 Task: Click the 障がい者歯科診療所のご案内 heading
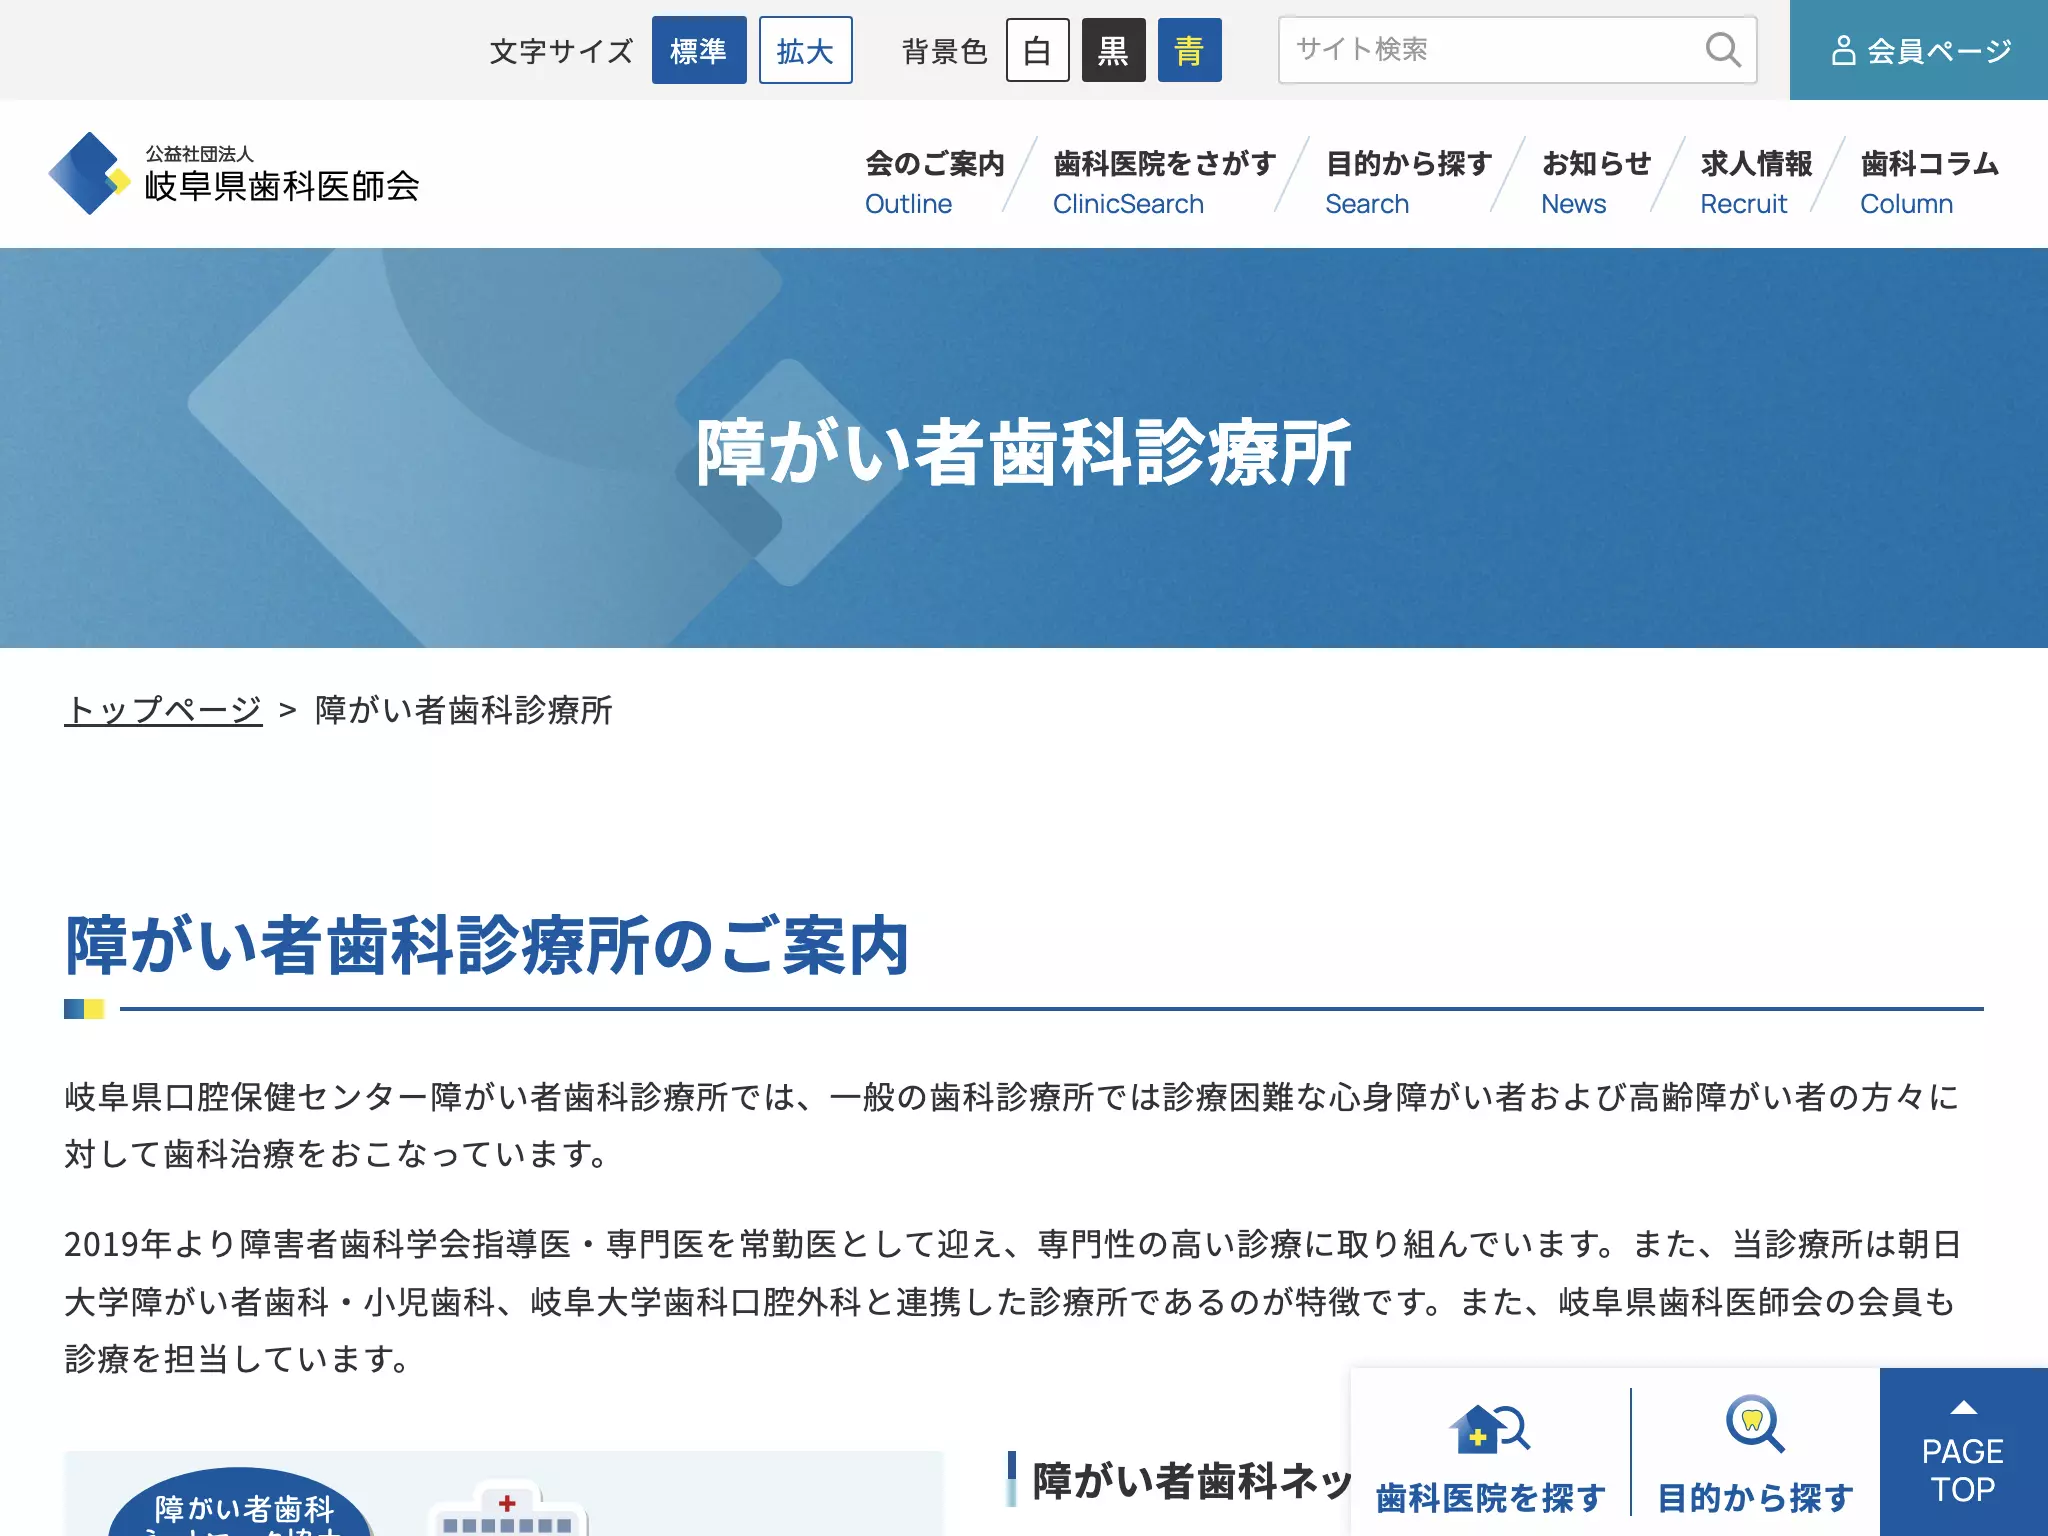[487, 945]
